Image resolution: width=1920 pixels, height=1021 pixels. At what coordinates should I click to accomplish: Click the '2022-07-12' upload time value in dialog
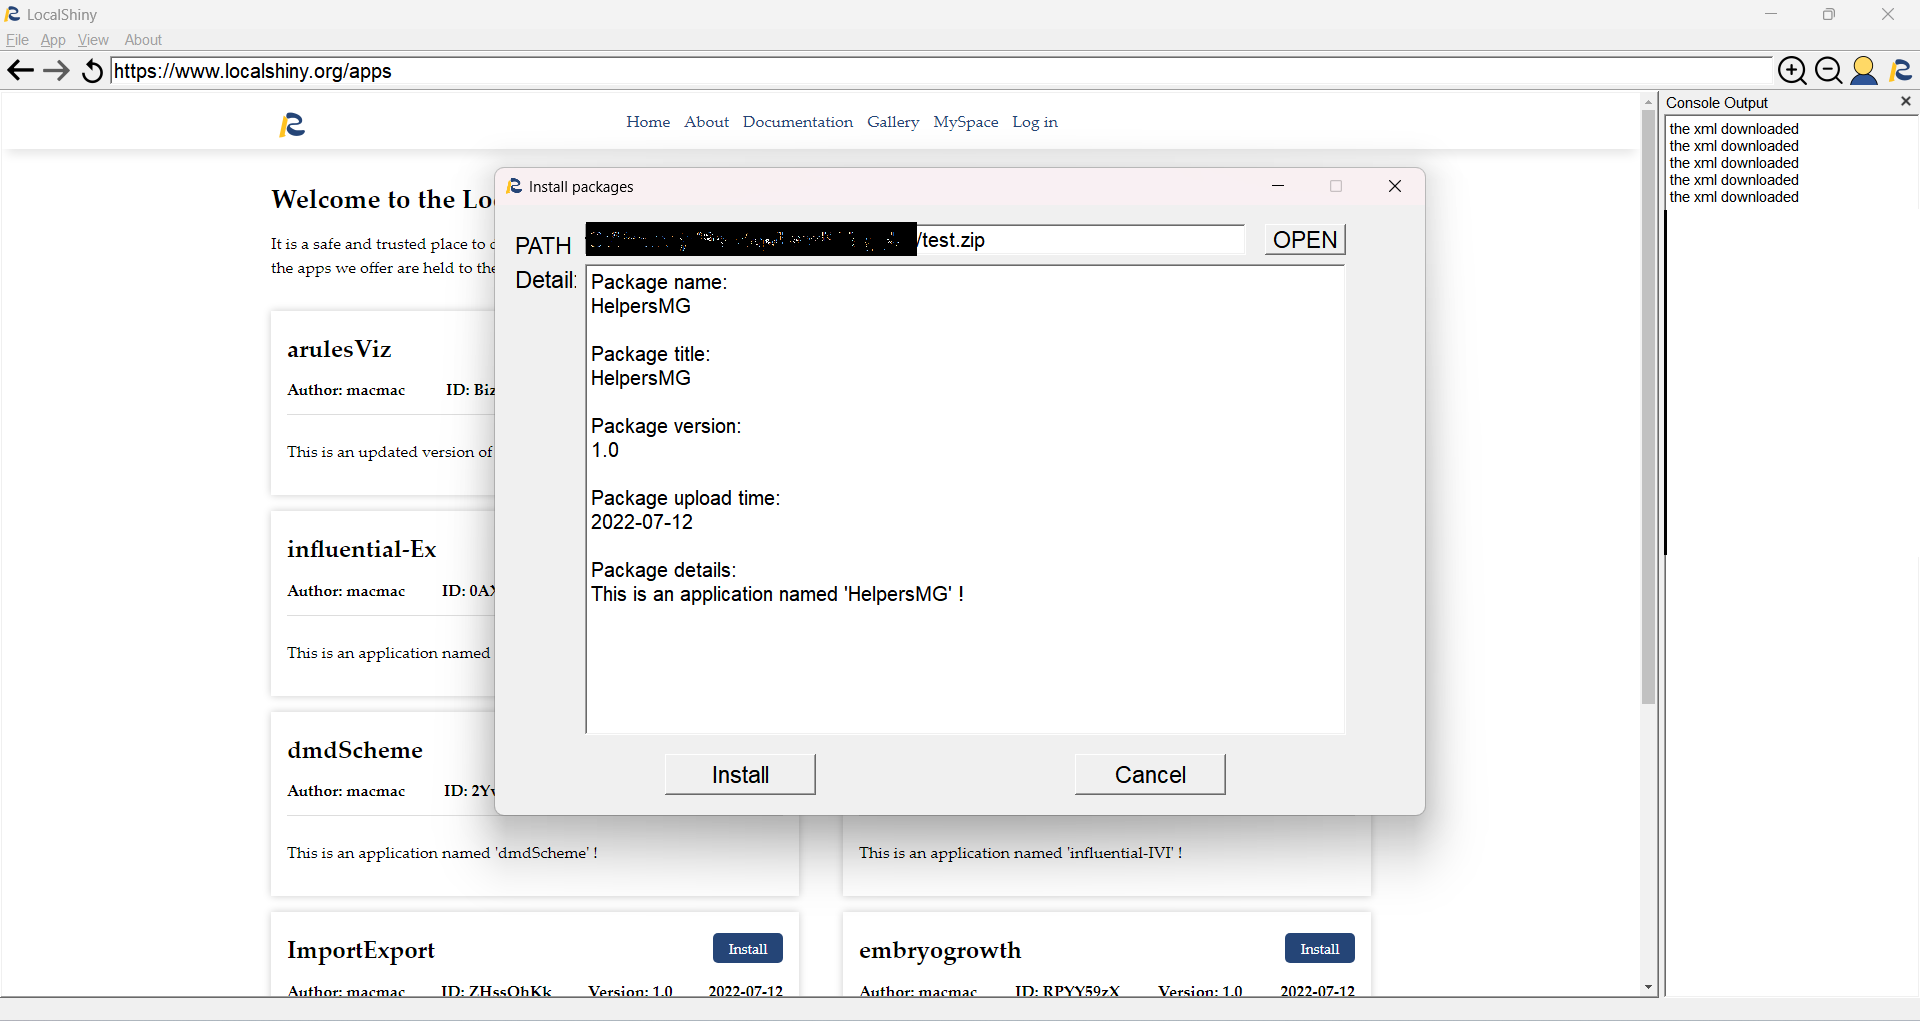click(642, 522)
